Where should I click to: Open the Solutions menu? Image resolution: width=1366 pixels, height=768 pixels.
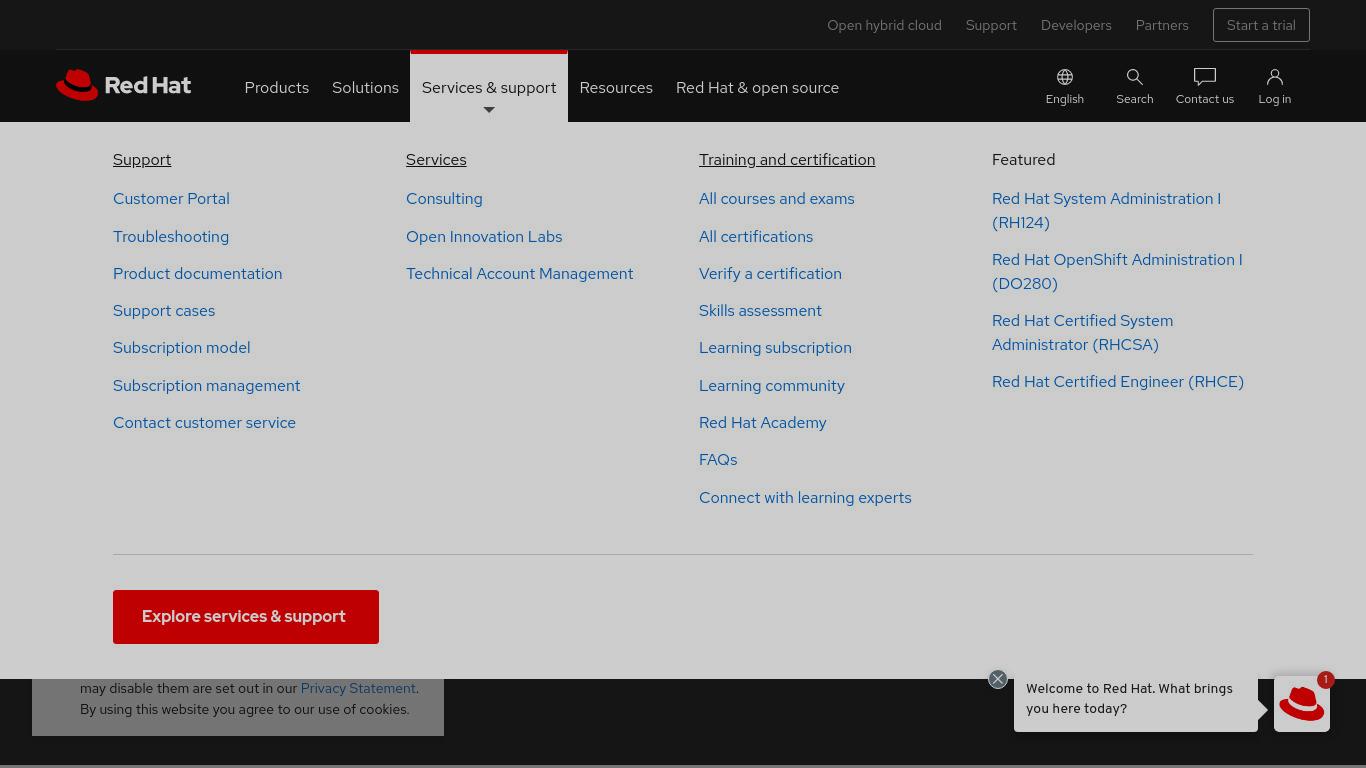[365, 87]
